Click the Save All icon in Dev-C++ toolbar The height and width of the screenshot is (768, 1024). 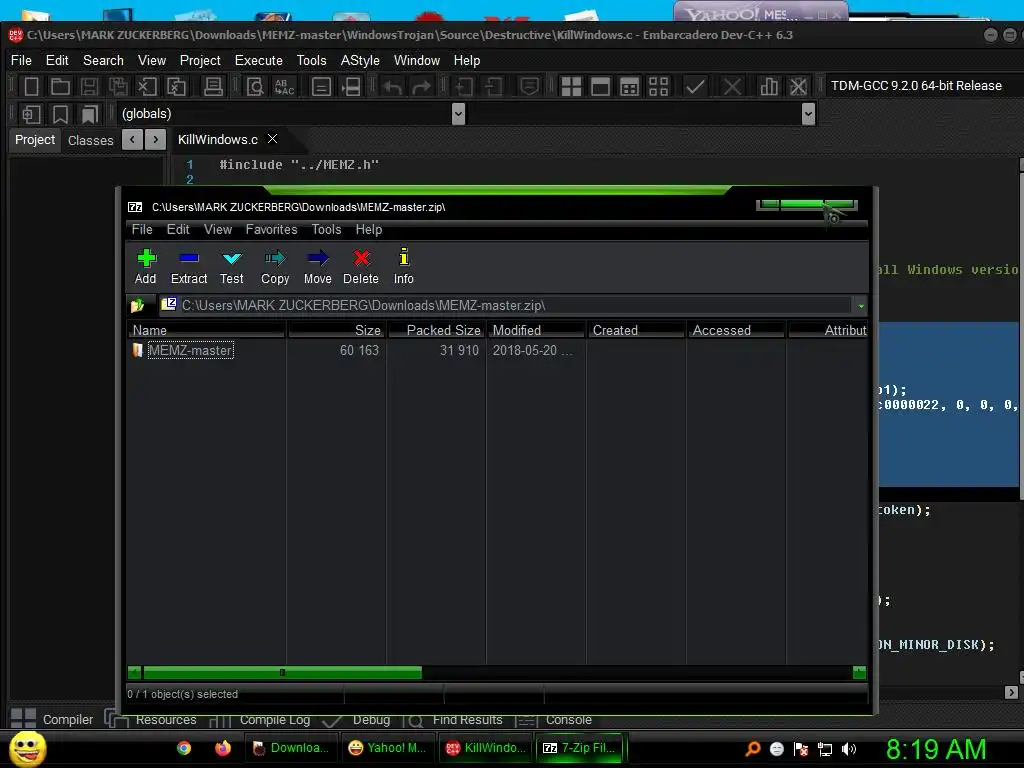coord(118,86)
